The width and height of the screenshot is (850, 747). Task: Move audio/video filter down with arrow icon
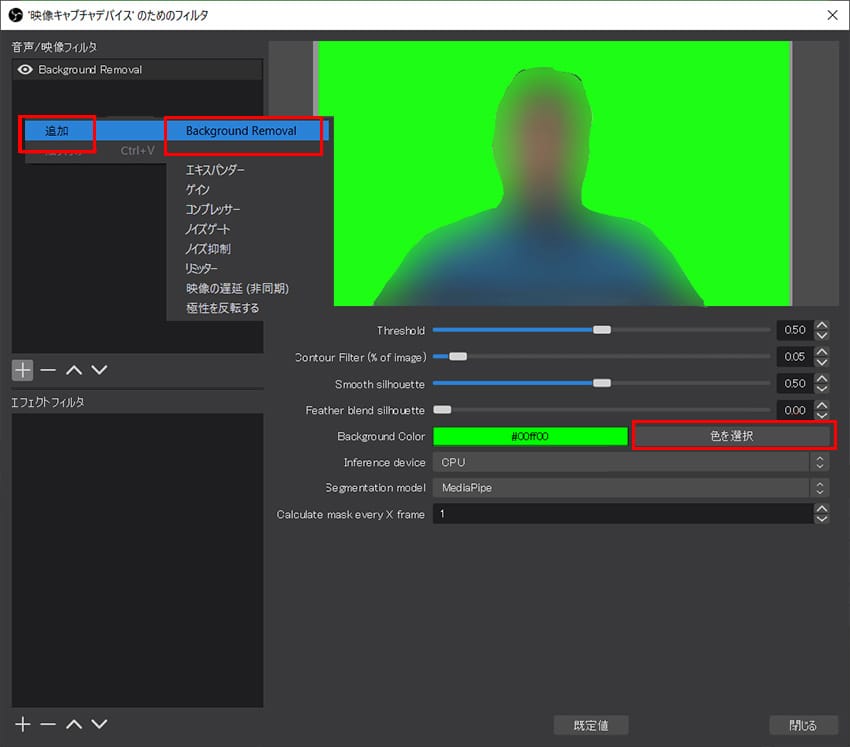click(99, 369)
